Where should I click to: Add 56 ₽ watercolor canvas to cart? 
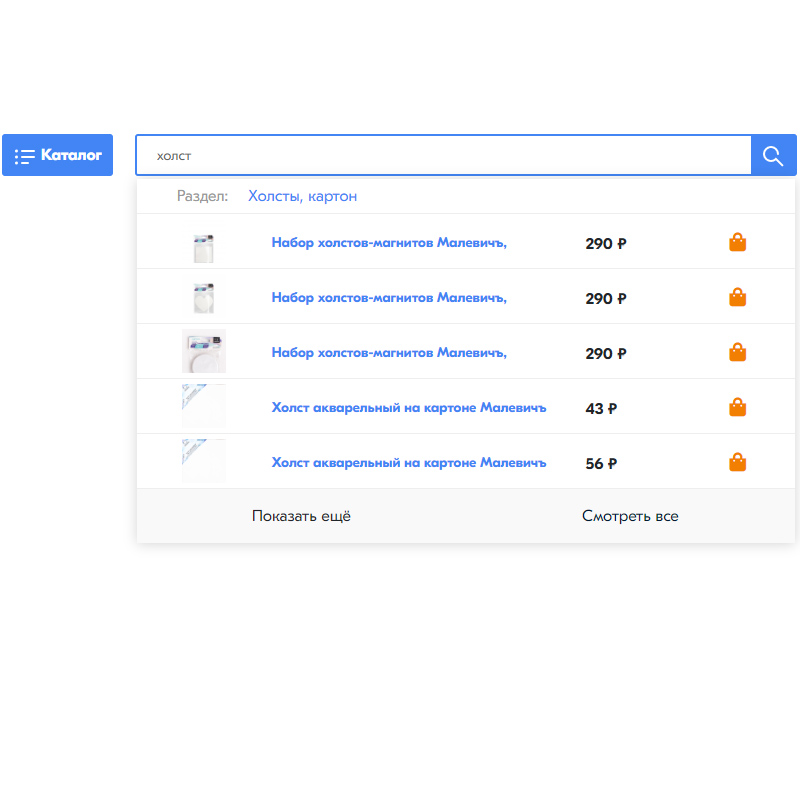[x=737, y=462]
